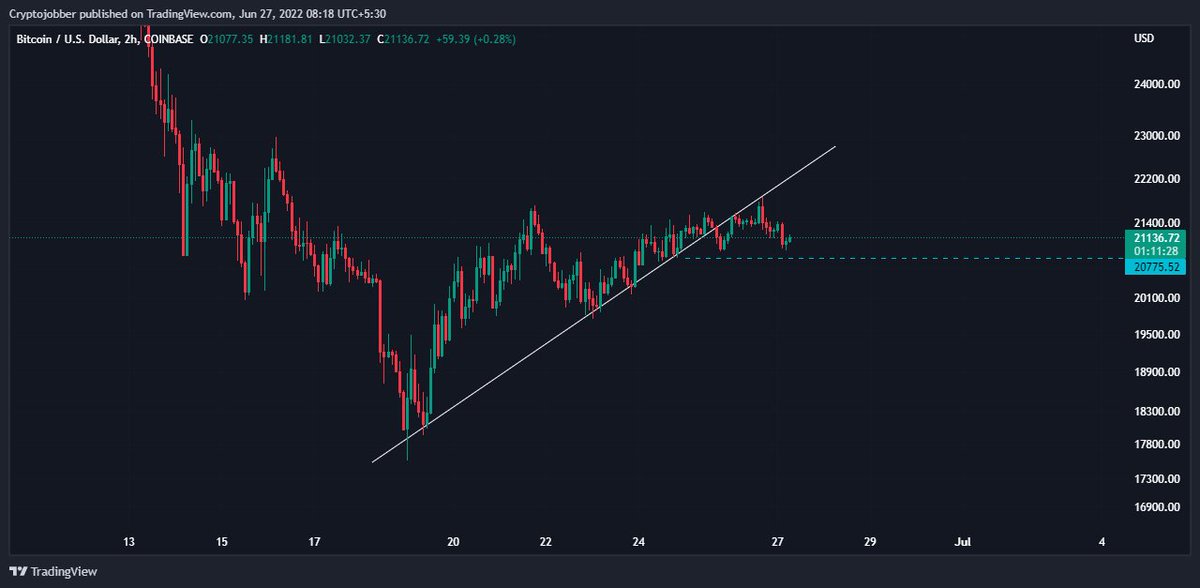
Task: Click the 2h interval label
Action: pyautogui.click(x=130, y=39)
